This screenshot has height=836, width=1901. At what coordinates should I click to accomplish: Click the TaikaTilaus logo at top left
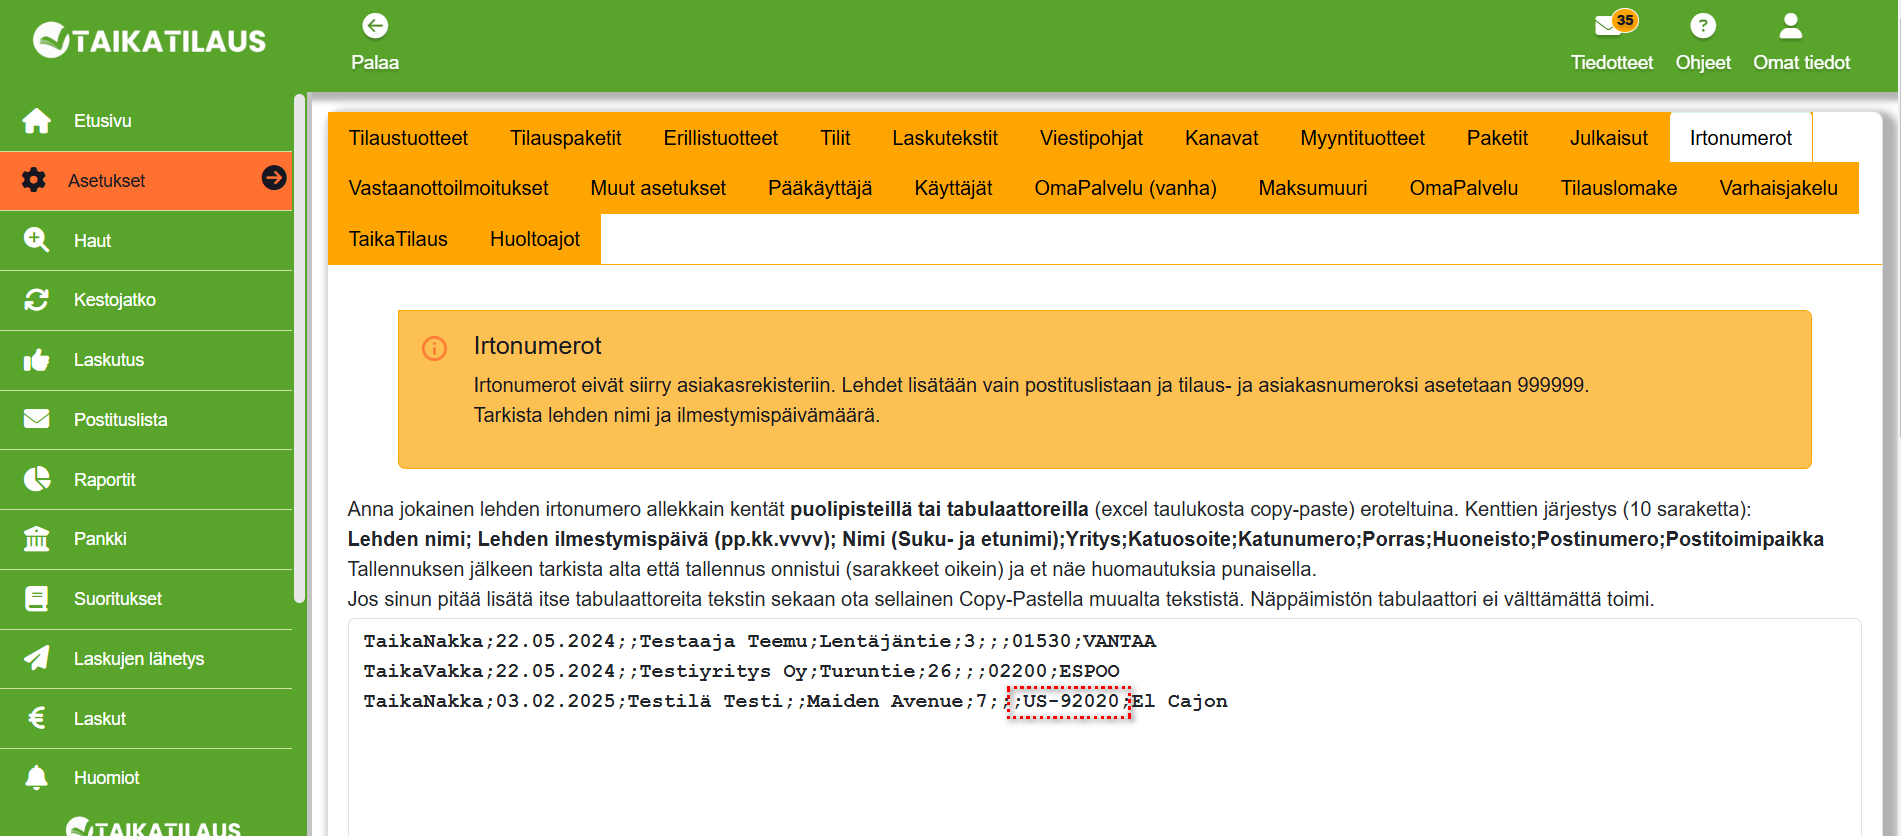[150, 40]
